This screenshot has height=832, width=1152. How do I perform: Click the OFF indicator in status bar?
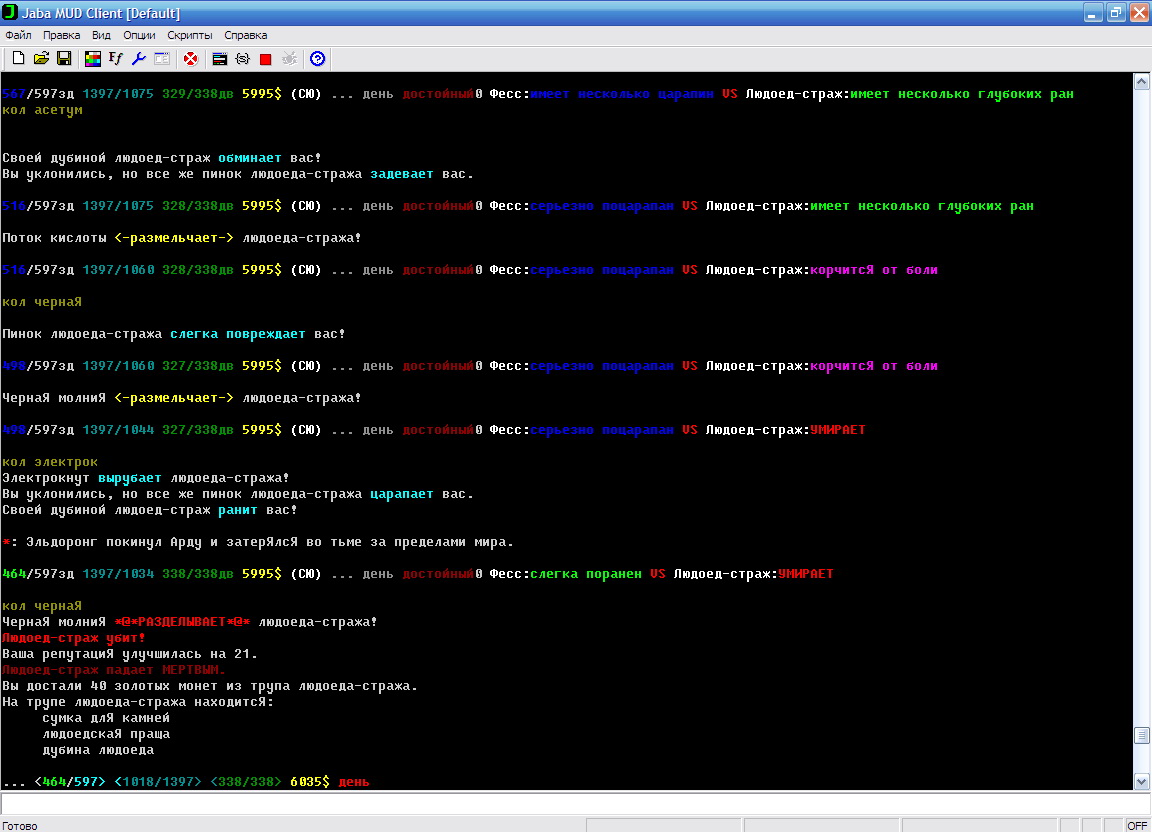coord(1137,826)
